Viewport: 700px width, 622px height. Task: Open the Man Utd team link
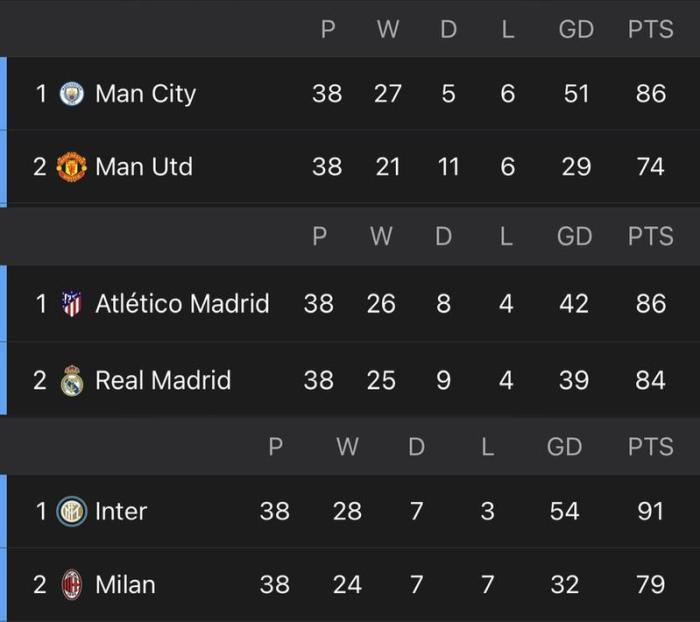pyautogui.click(x=144, y=166)
